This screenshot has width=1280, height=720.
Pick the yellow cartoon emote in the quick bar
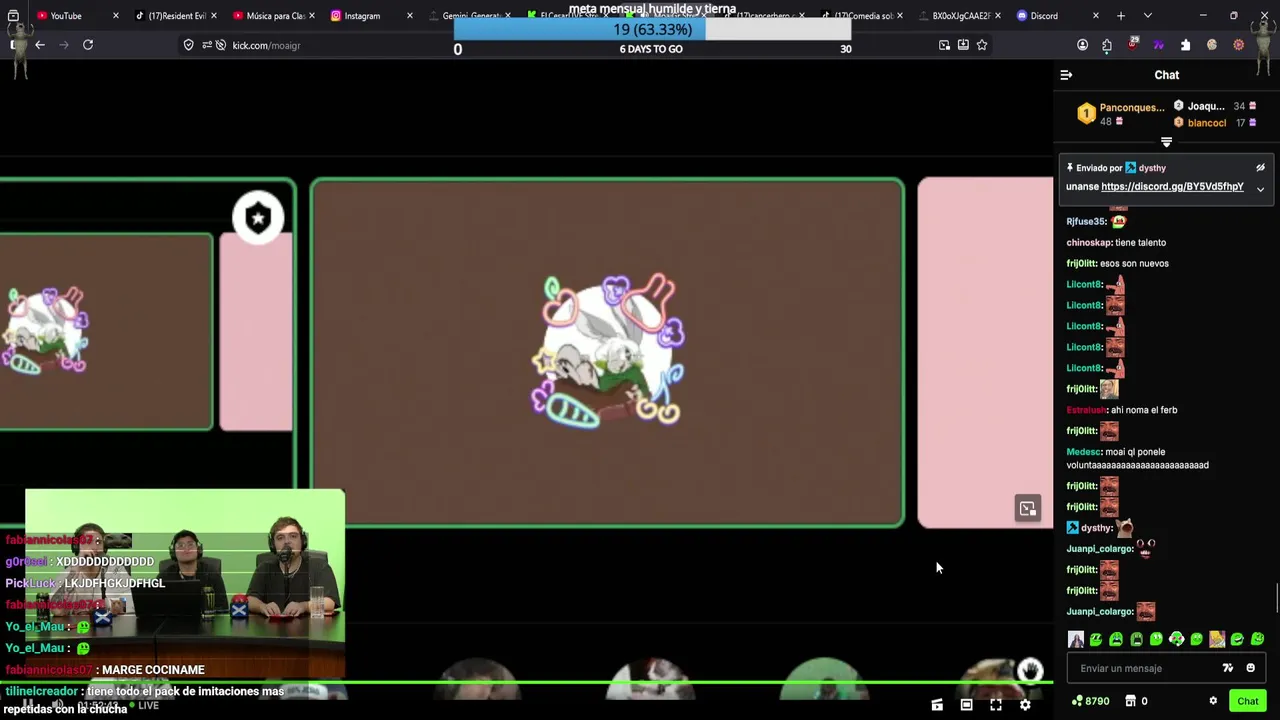(1217, 639)
